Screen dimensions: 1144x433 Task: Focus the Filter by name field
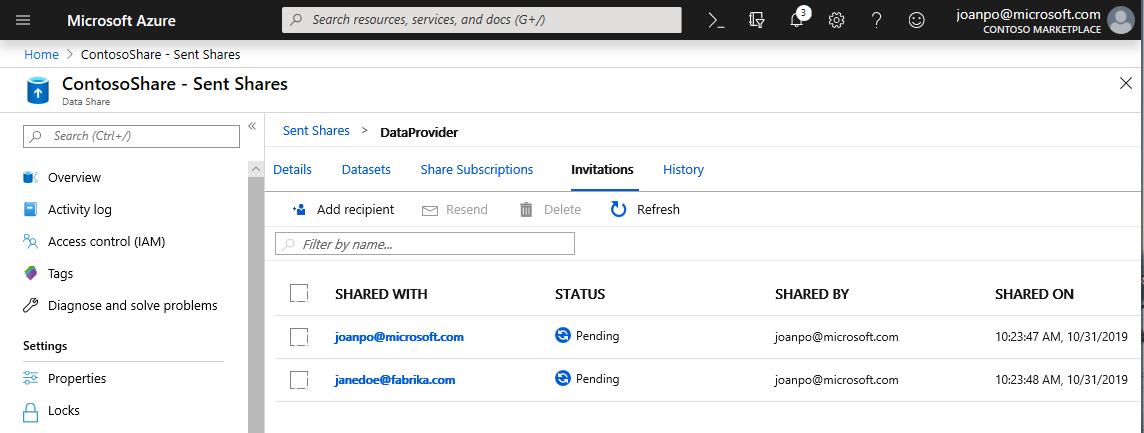(425, 244)
